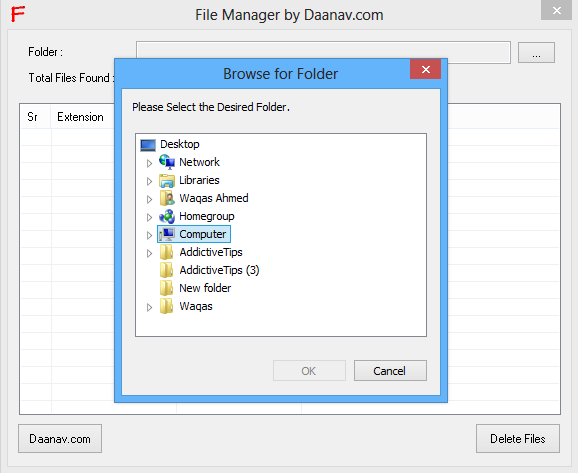Click the Folder path input field
The width and height of the screenshot is (578, 473).
[323, 52]
